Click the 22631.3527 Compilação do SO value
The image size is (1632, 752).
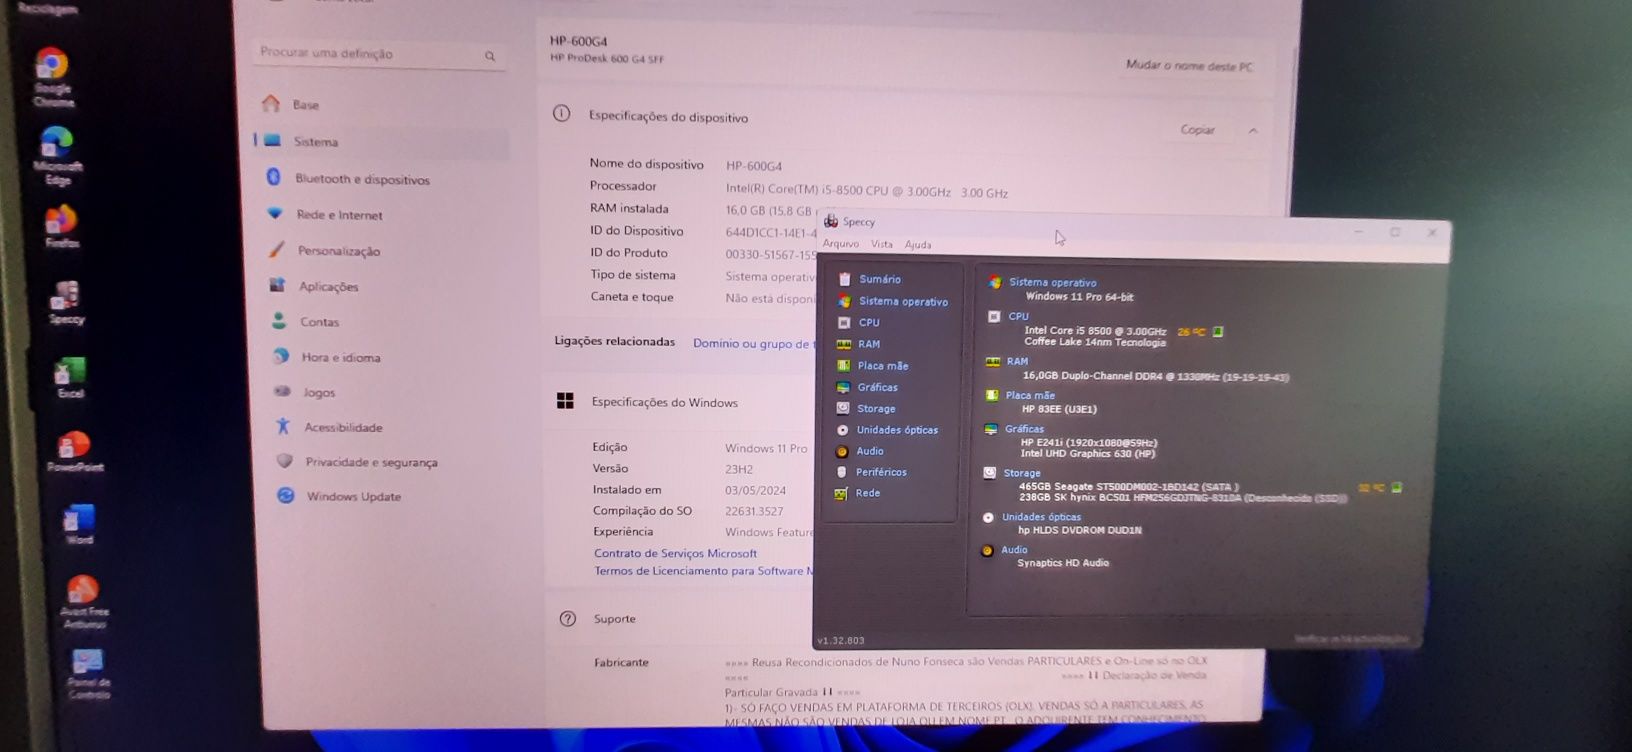point(754,511)
